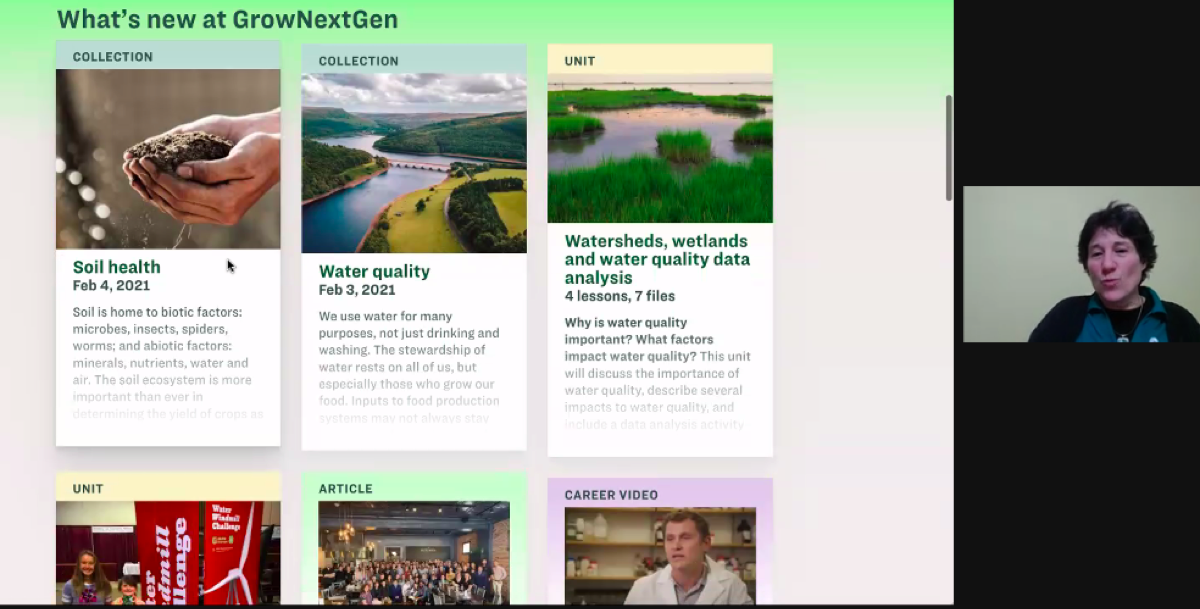Viewport: 1200px width, 609px height.
Task: Click the 'Feb 4, 2021' date text
Action: (111, 286)
